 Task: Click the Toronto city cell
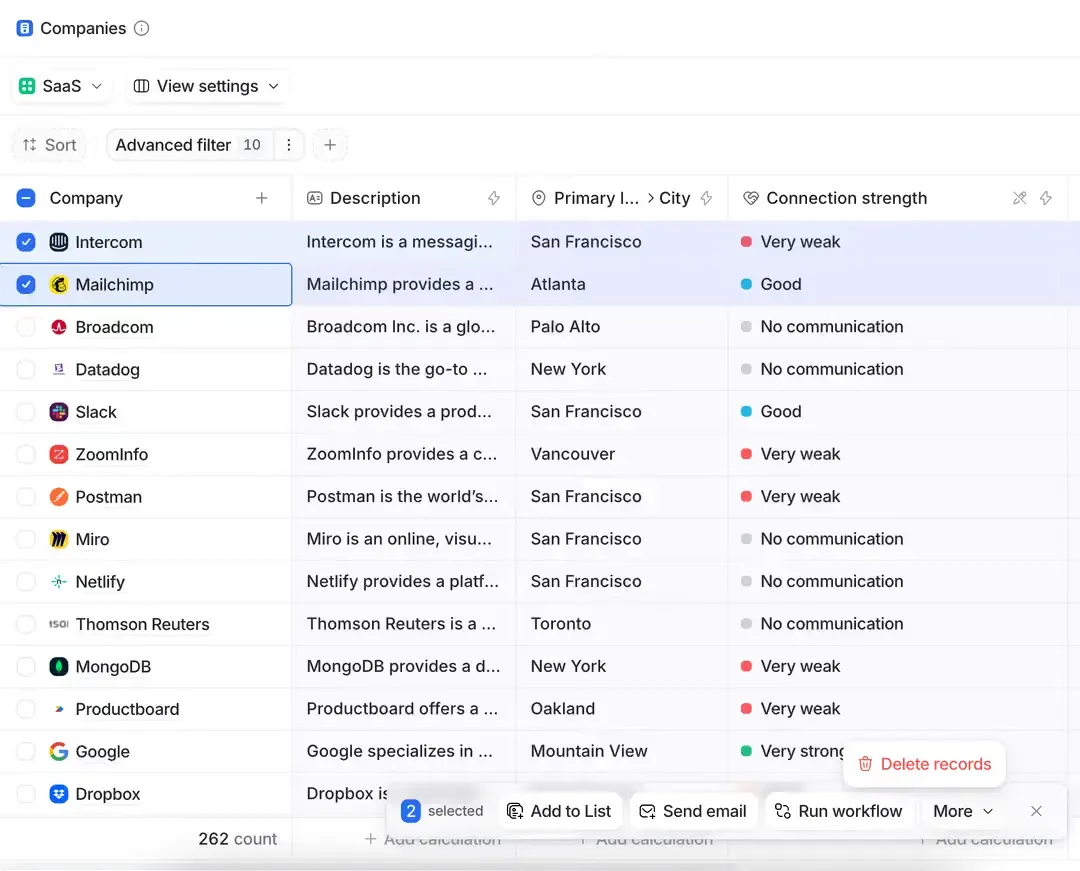click(x=622, y=625)
